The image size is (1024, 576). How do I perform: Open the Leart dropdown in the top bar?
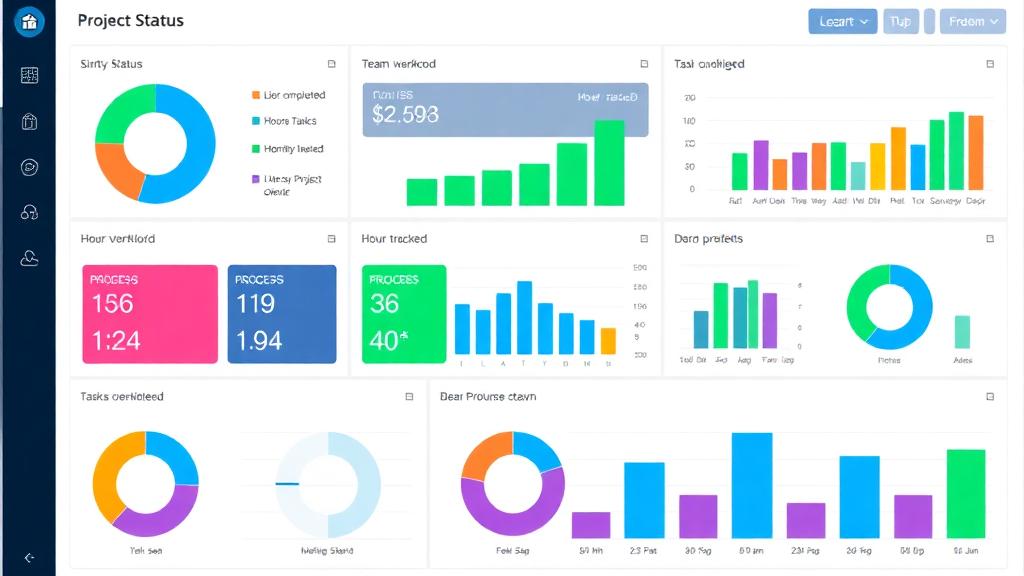(x=842, y=20)
